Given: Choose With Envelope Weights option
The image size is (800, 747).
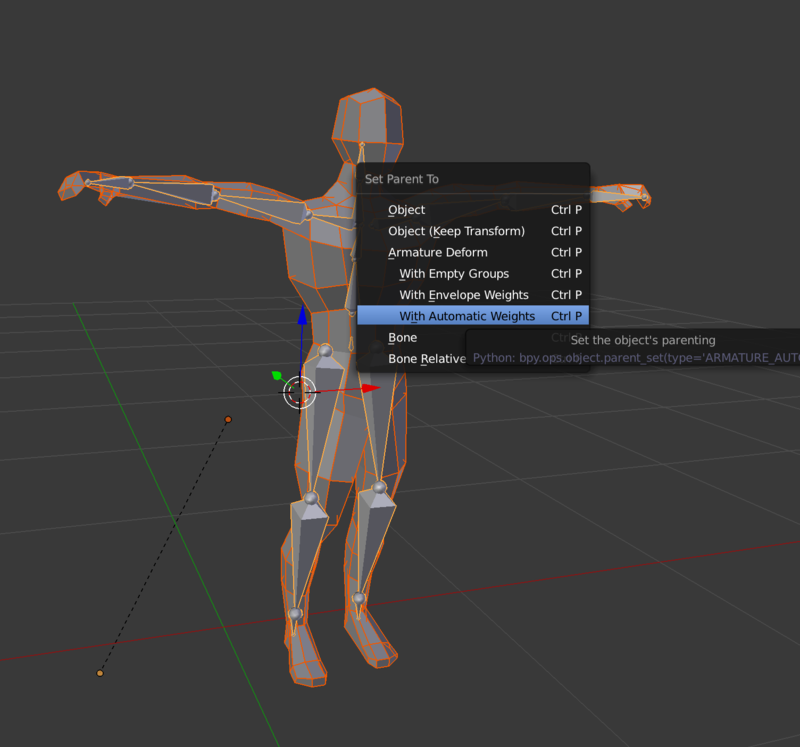Looking at the screenshot, I should pyautogui.click(x=472, y=295).
